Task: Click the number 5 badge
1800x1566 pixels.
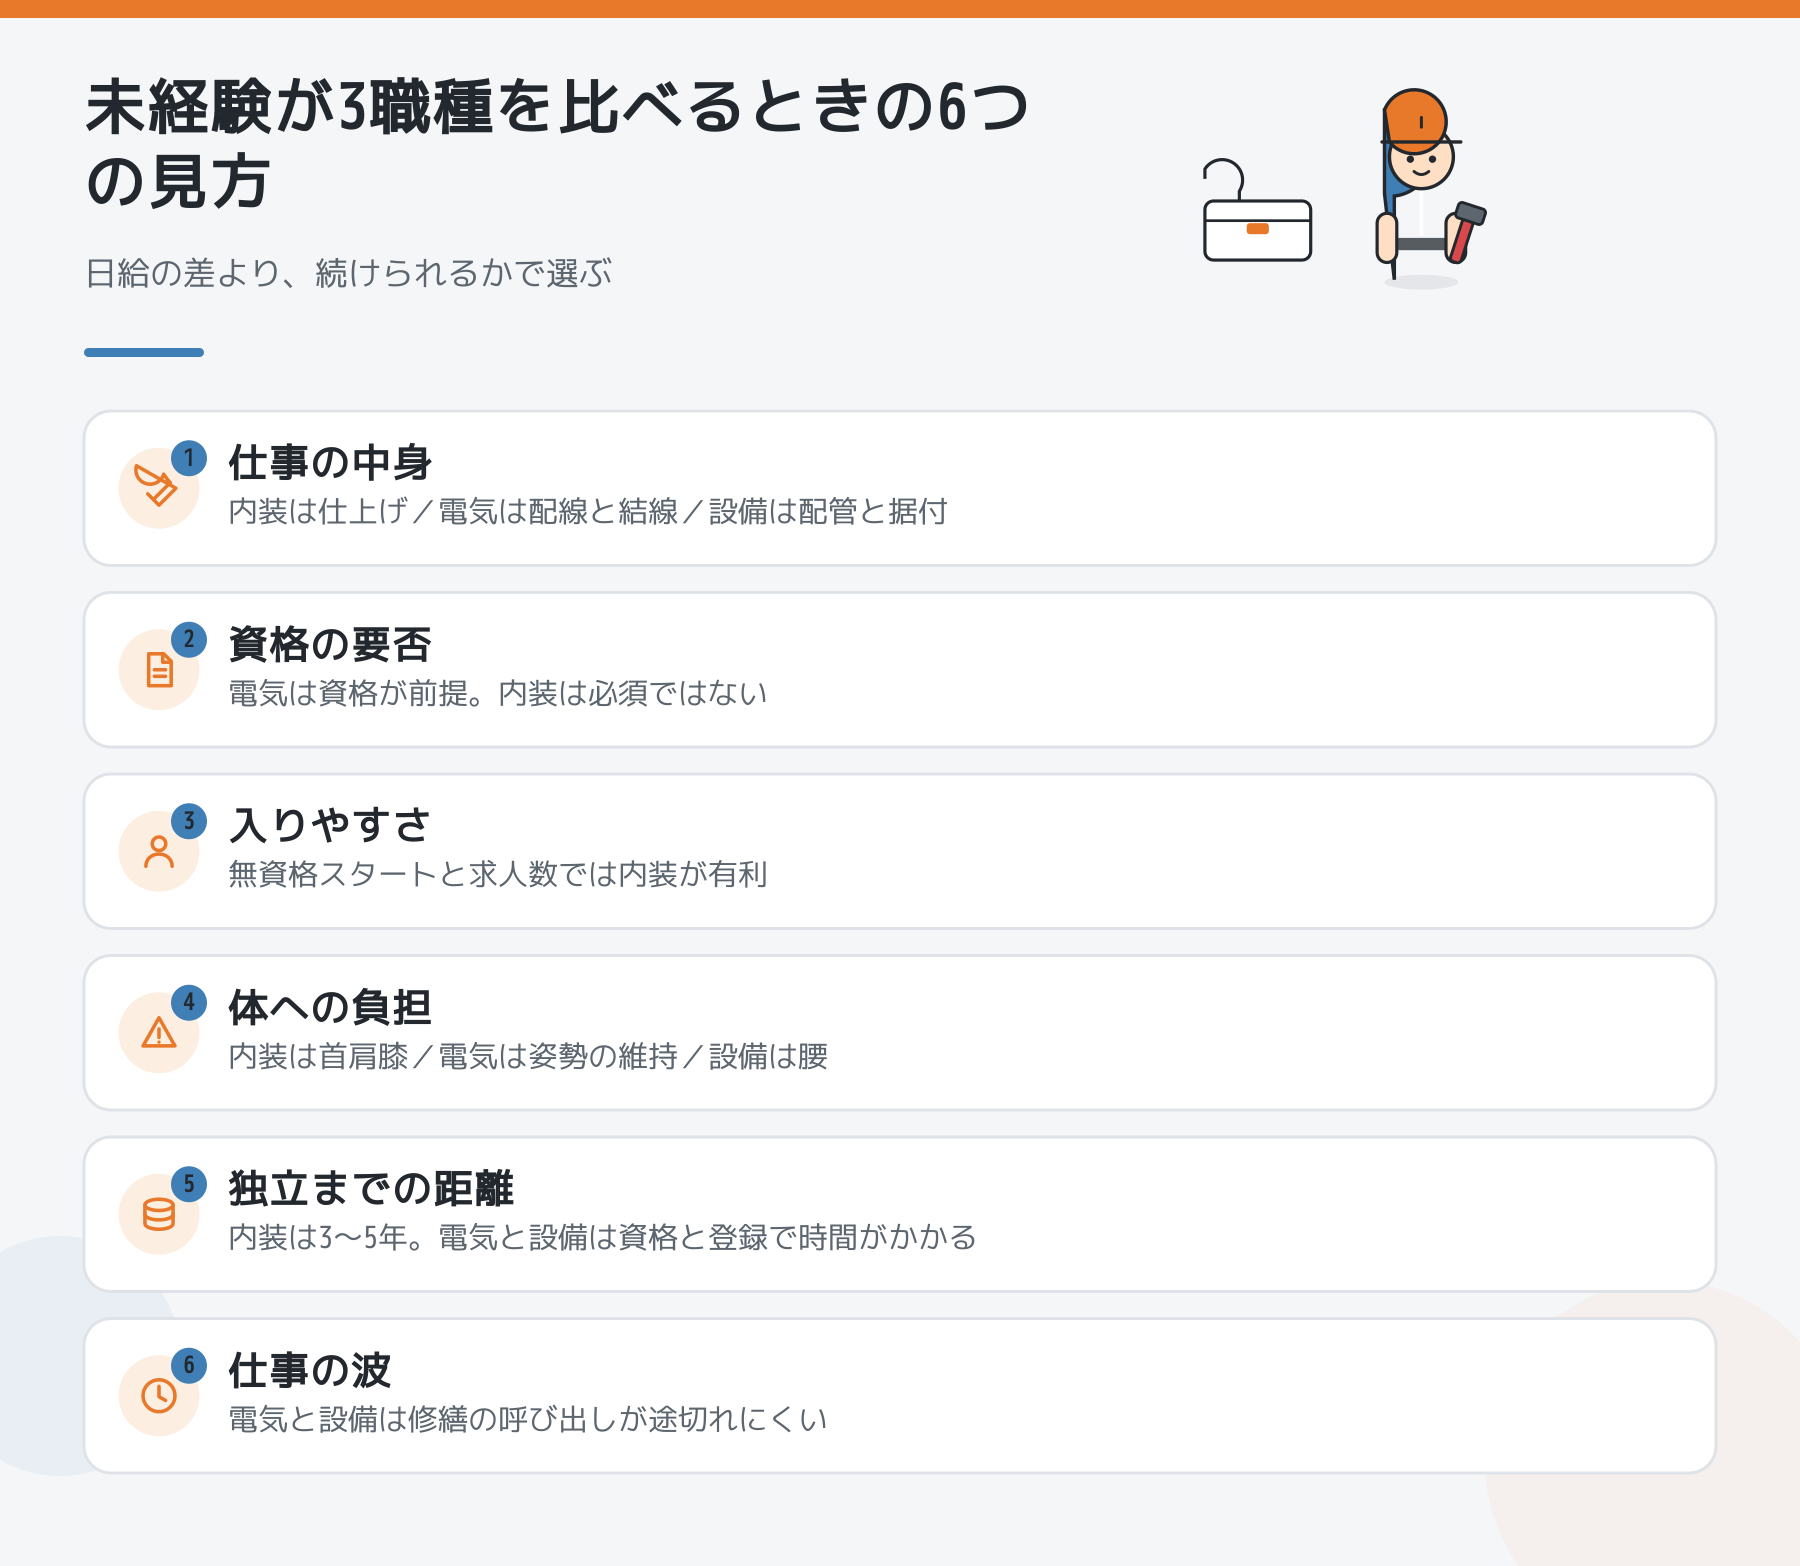Action: click(189, 1184)
